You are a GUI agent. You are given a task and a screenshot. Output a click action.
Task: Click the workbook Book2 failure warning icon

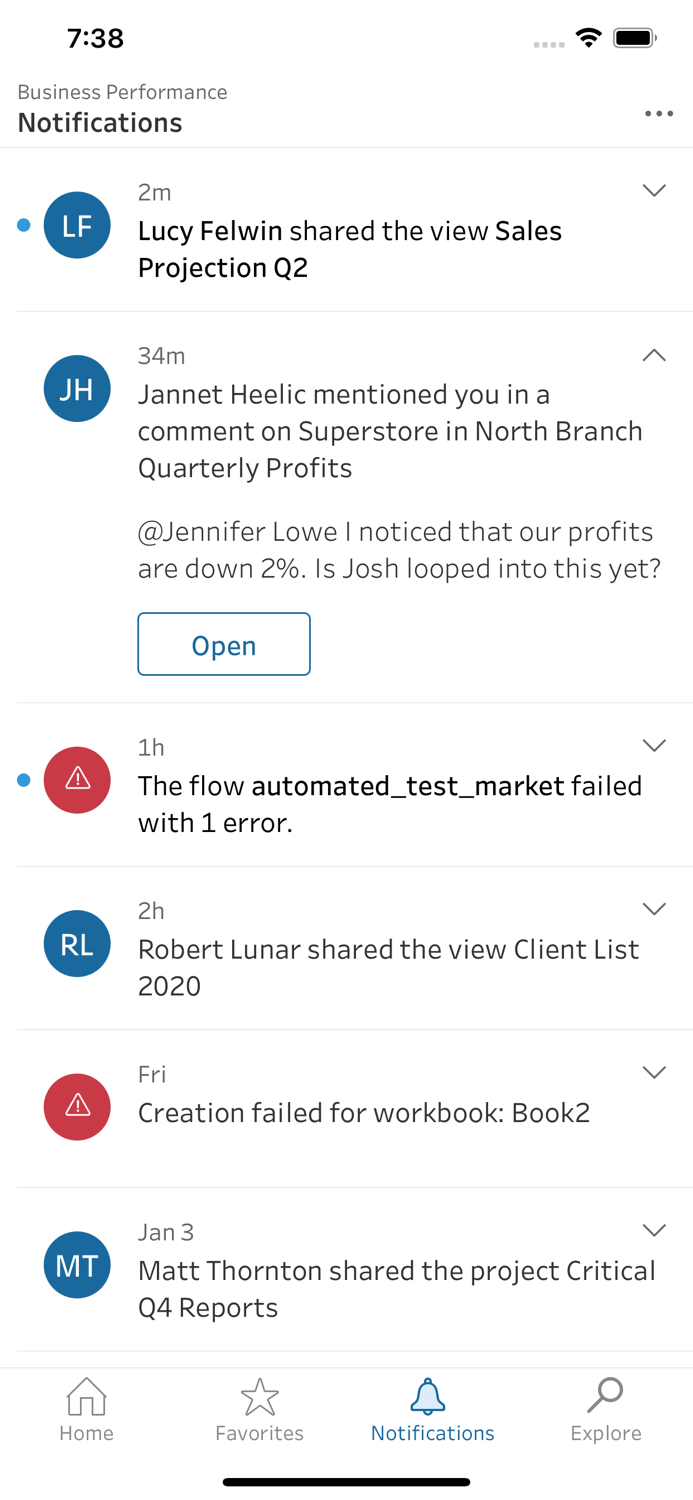[x=77, y=1107]
